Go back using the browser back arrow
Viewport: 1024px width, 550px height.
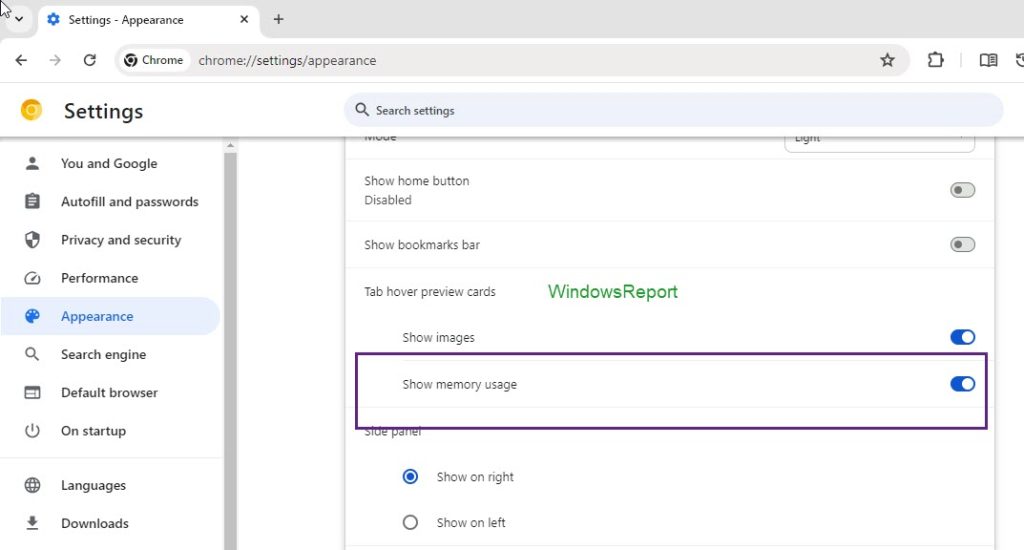[21, 60]
